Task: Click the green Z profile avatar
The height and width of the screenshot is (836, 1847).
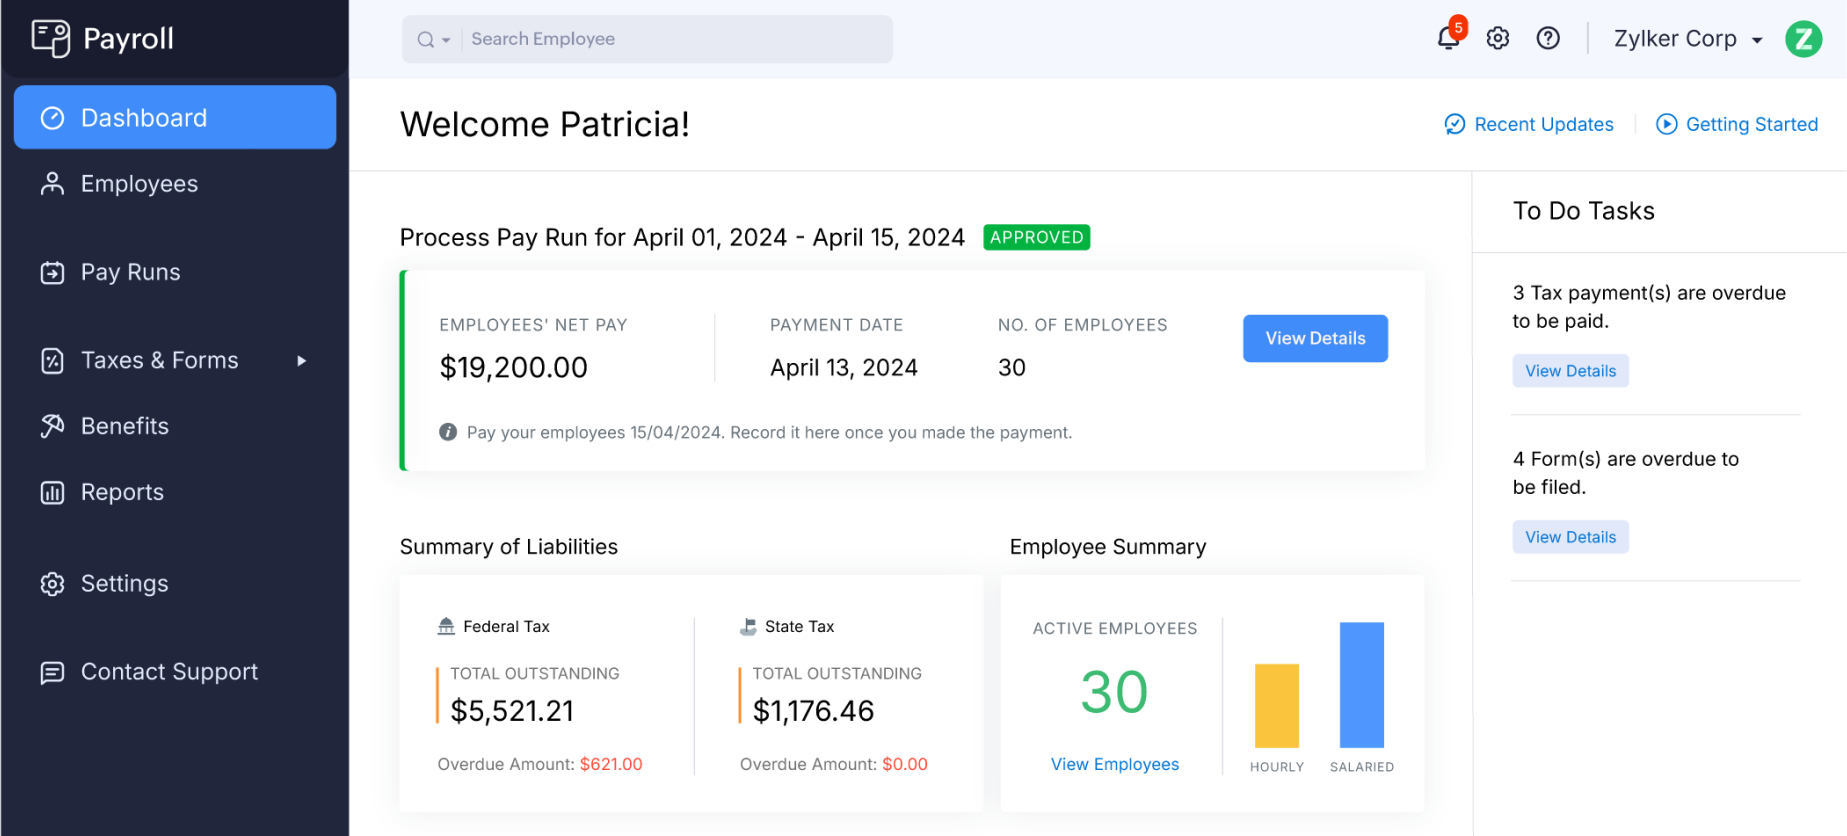Action: tap(1803, 39)
